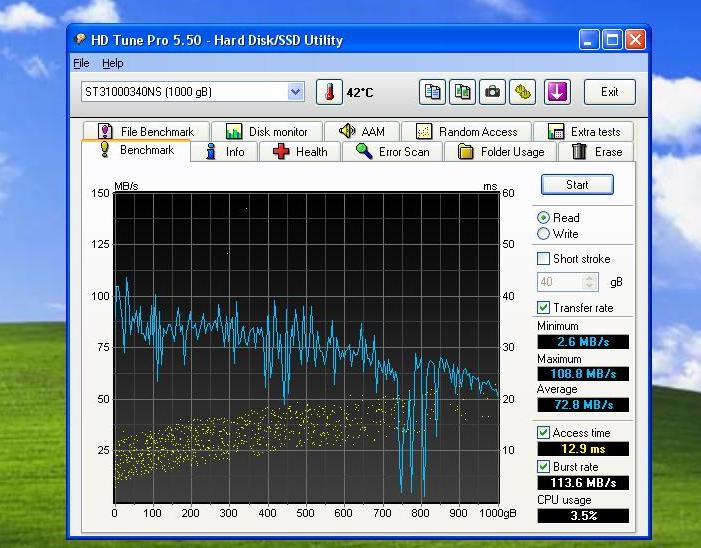Expand the ST31000340NS drive dropdown
Image resolution: width=701 pixels, height=548 pixels.
295,92
